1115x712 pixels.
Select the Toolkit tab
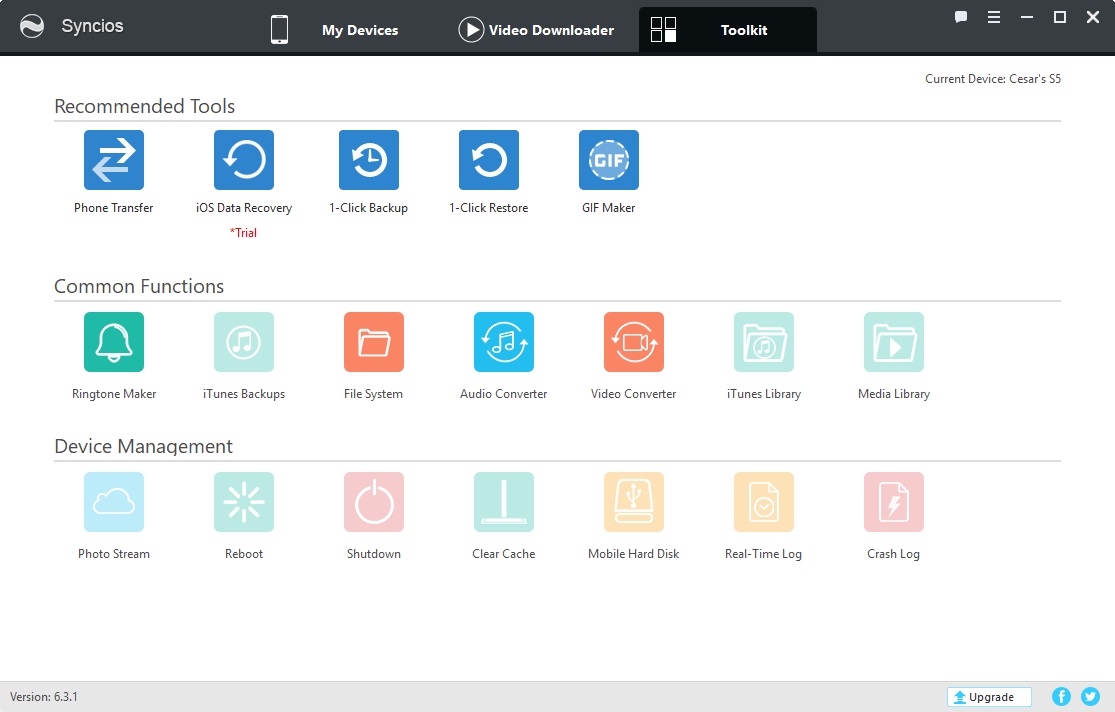point(728,30)
